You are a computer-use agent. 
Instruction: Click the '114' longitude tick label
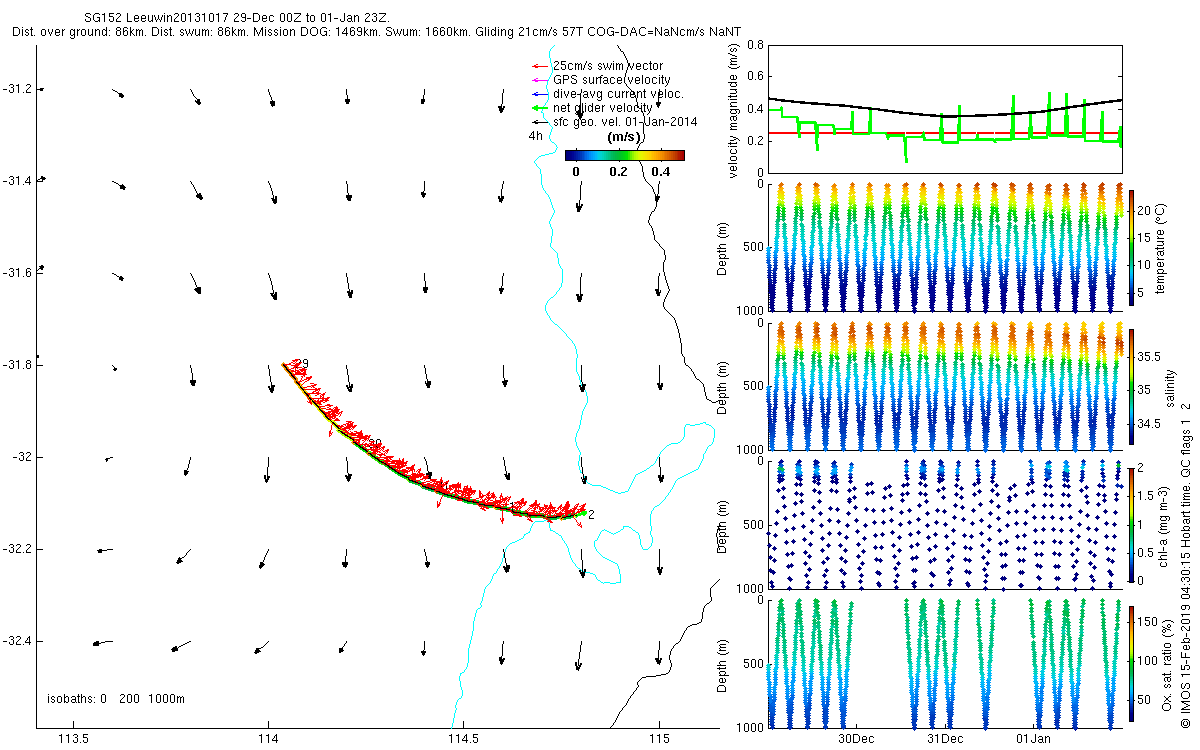click(268, 739)
